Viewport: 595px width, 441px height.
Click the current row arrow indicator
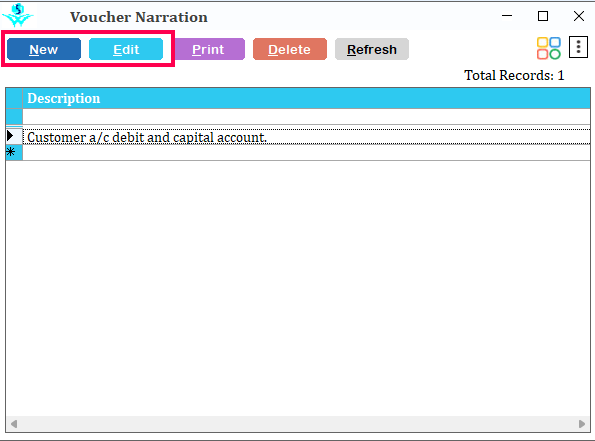11,135
